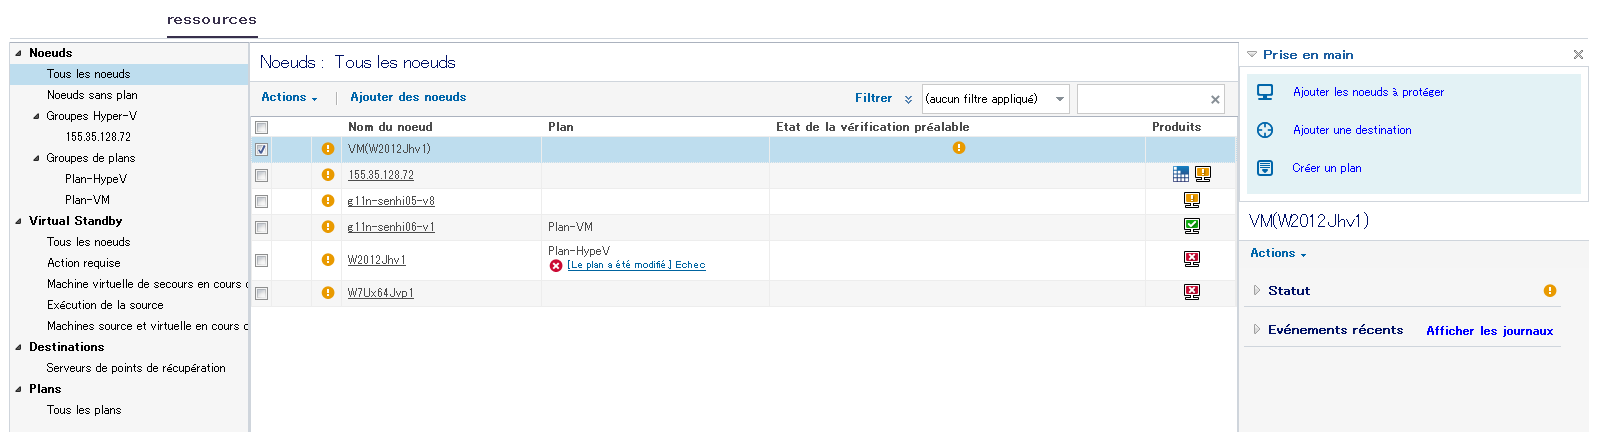Collapse the Groupes Hyper-V tree node
1598x432 pixels.
point(37,116)
